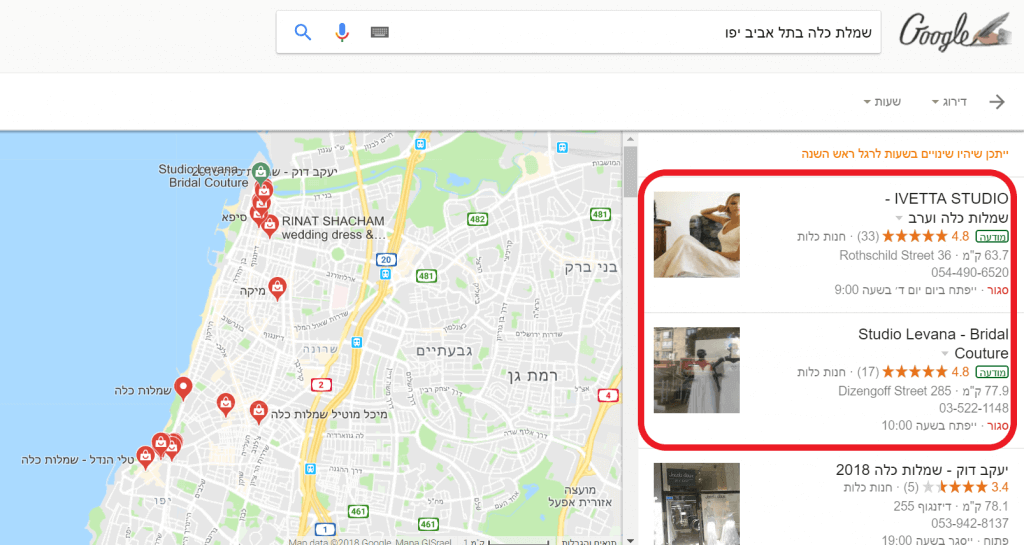Viewport: 1024px width, 545px height.
Task: Click the blue search magnifier icon
Action: pyautogui.click(x=302, y=32)
